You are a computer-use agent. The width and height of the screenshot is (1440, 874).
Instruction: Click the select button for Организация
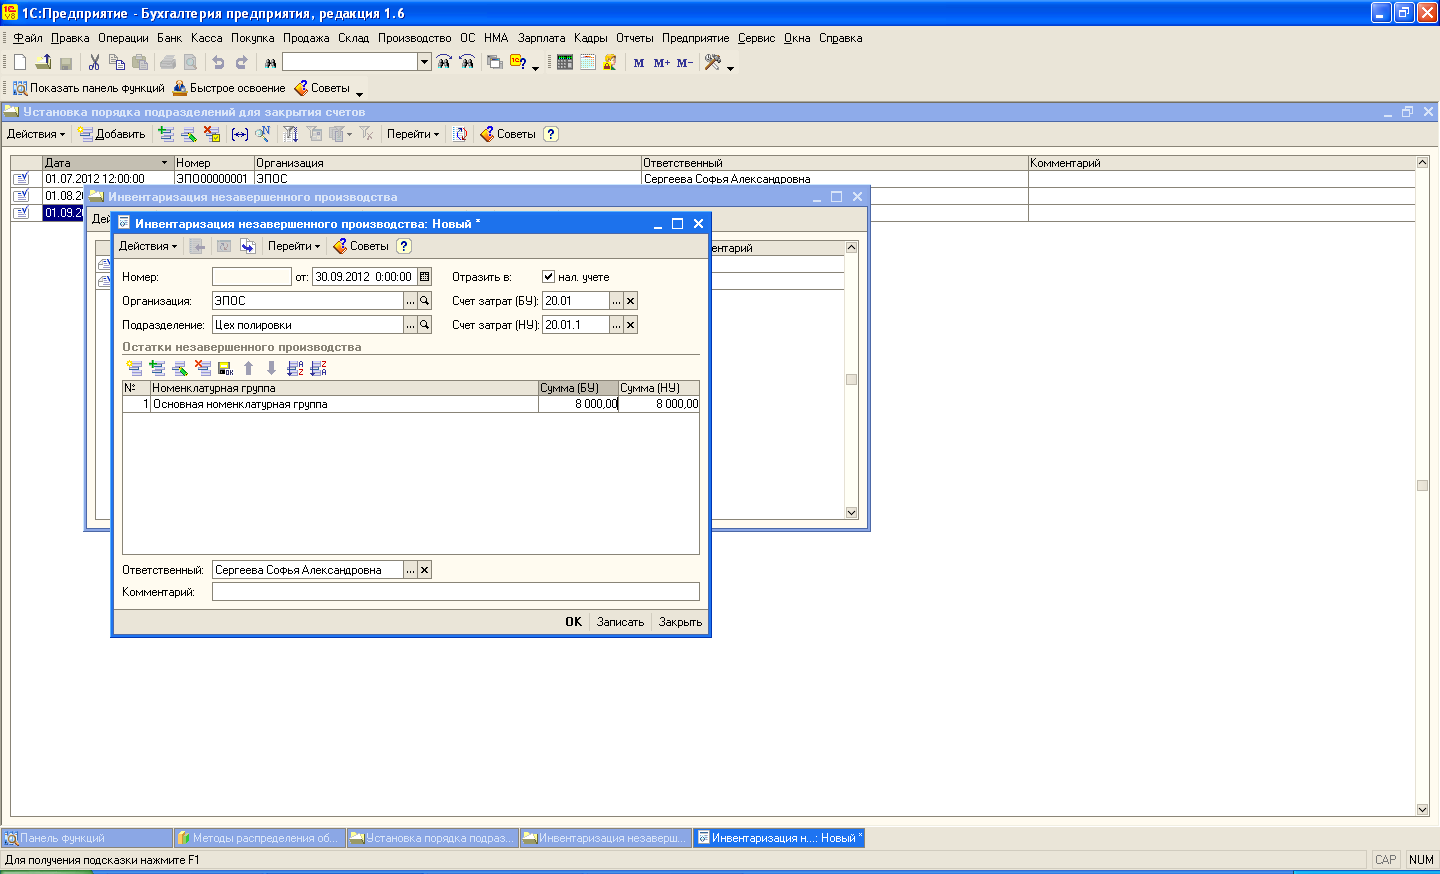click(x=410, y=301)
